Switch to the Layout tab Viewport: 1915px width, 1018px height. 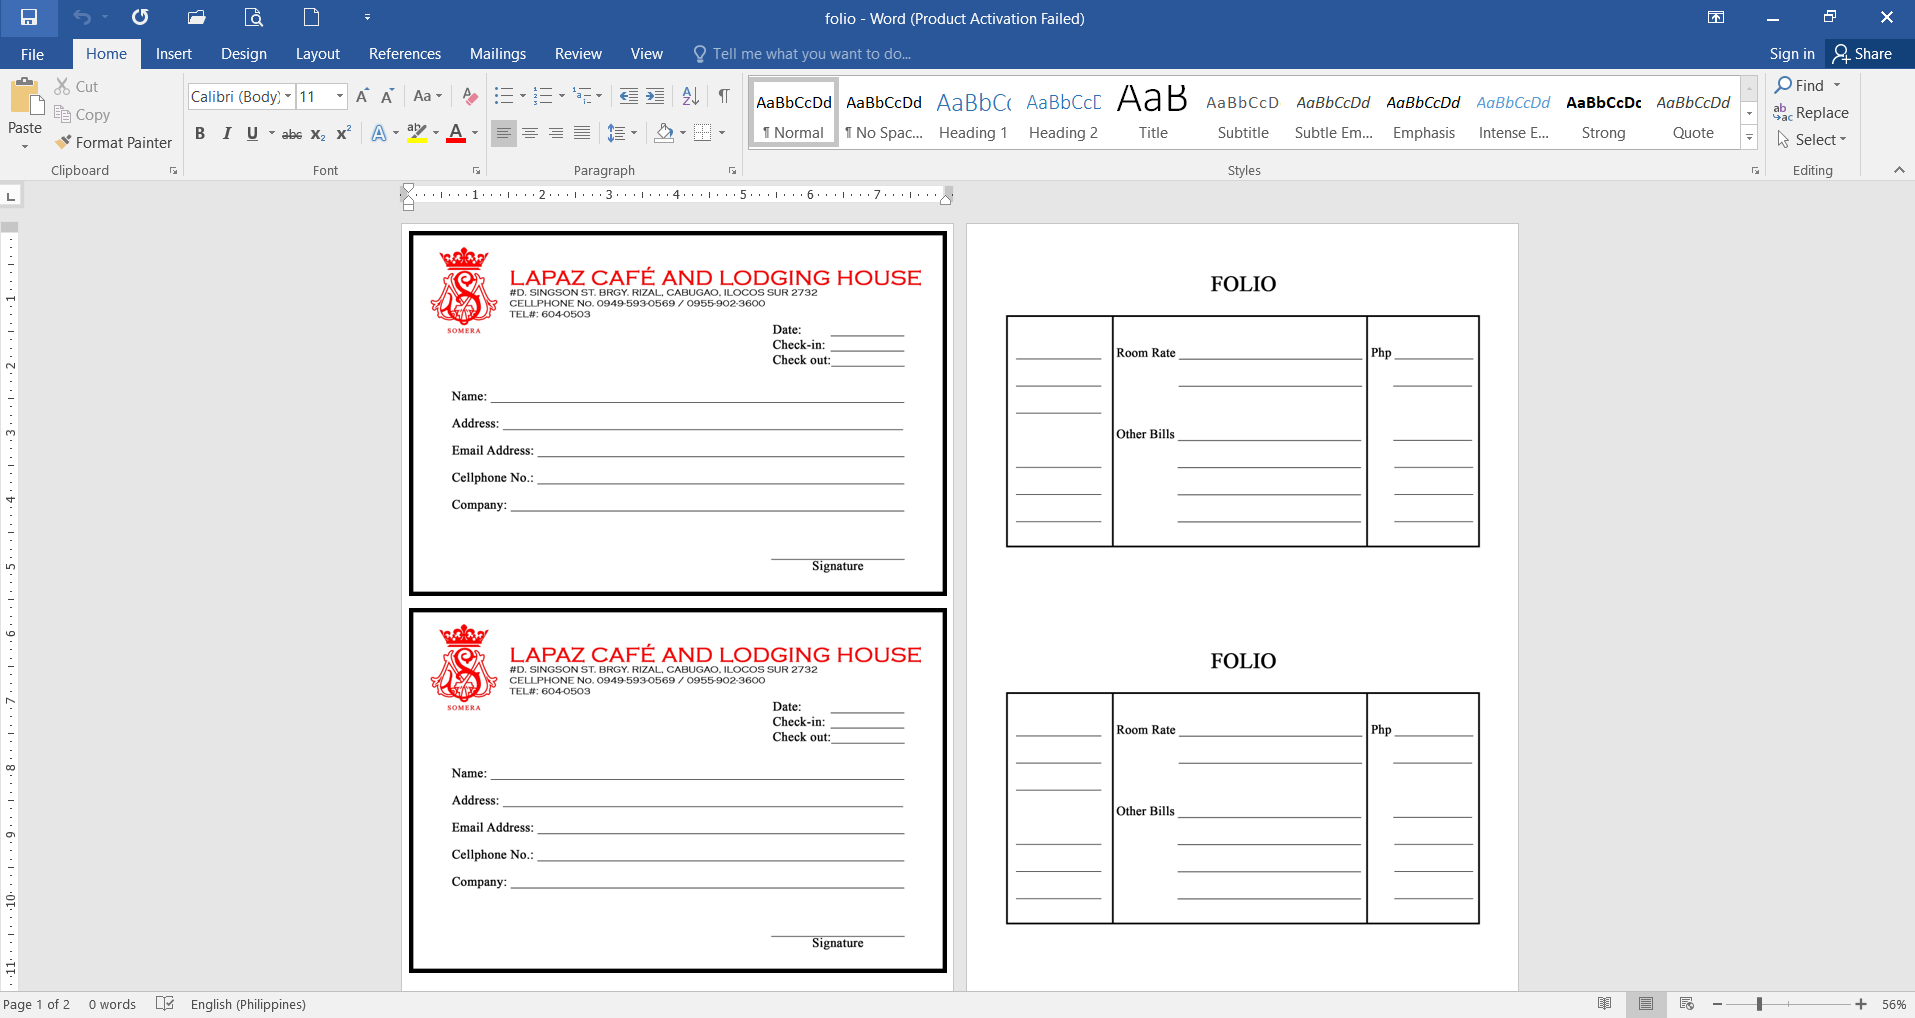point(318,54)
